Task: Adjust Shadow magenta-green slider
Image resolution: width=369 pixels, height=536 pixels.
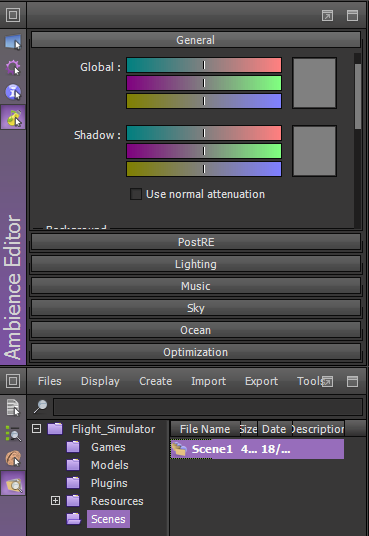Action: point(204,151)
